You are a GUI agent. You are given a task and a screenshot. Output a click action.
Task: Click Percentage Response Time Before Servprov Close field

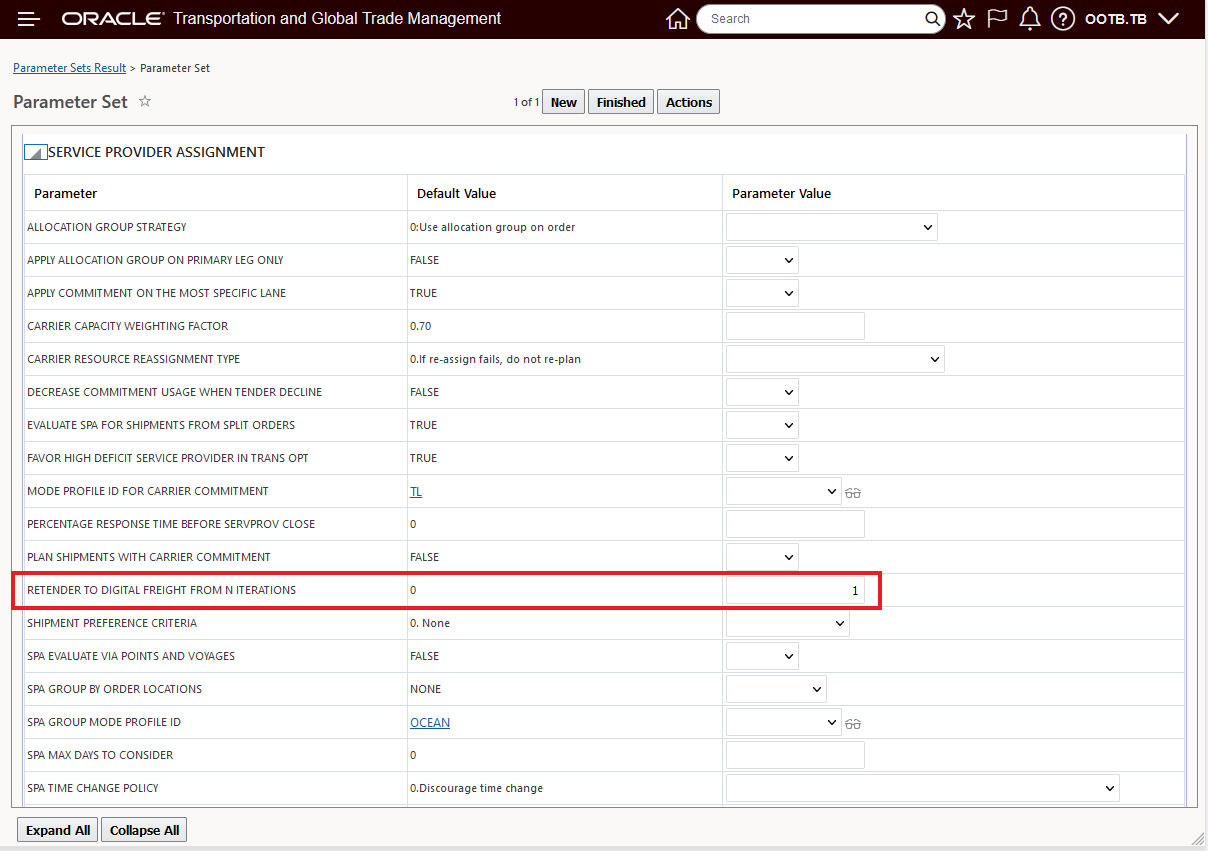point(795,524)
